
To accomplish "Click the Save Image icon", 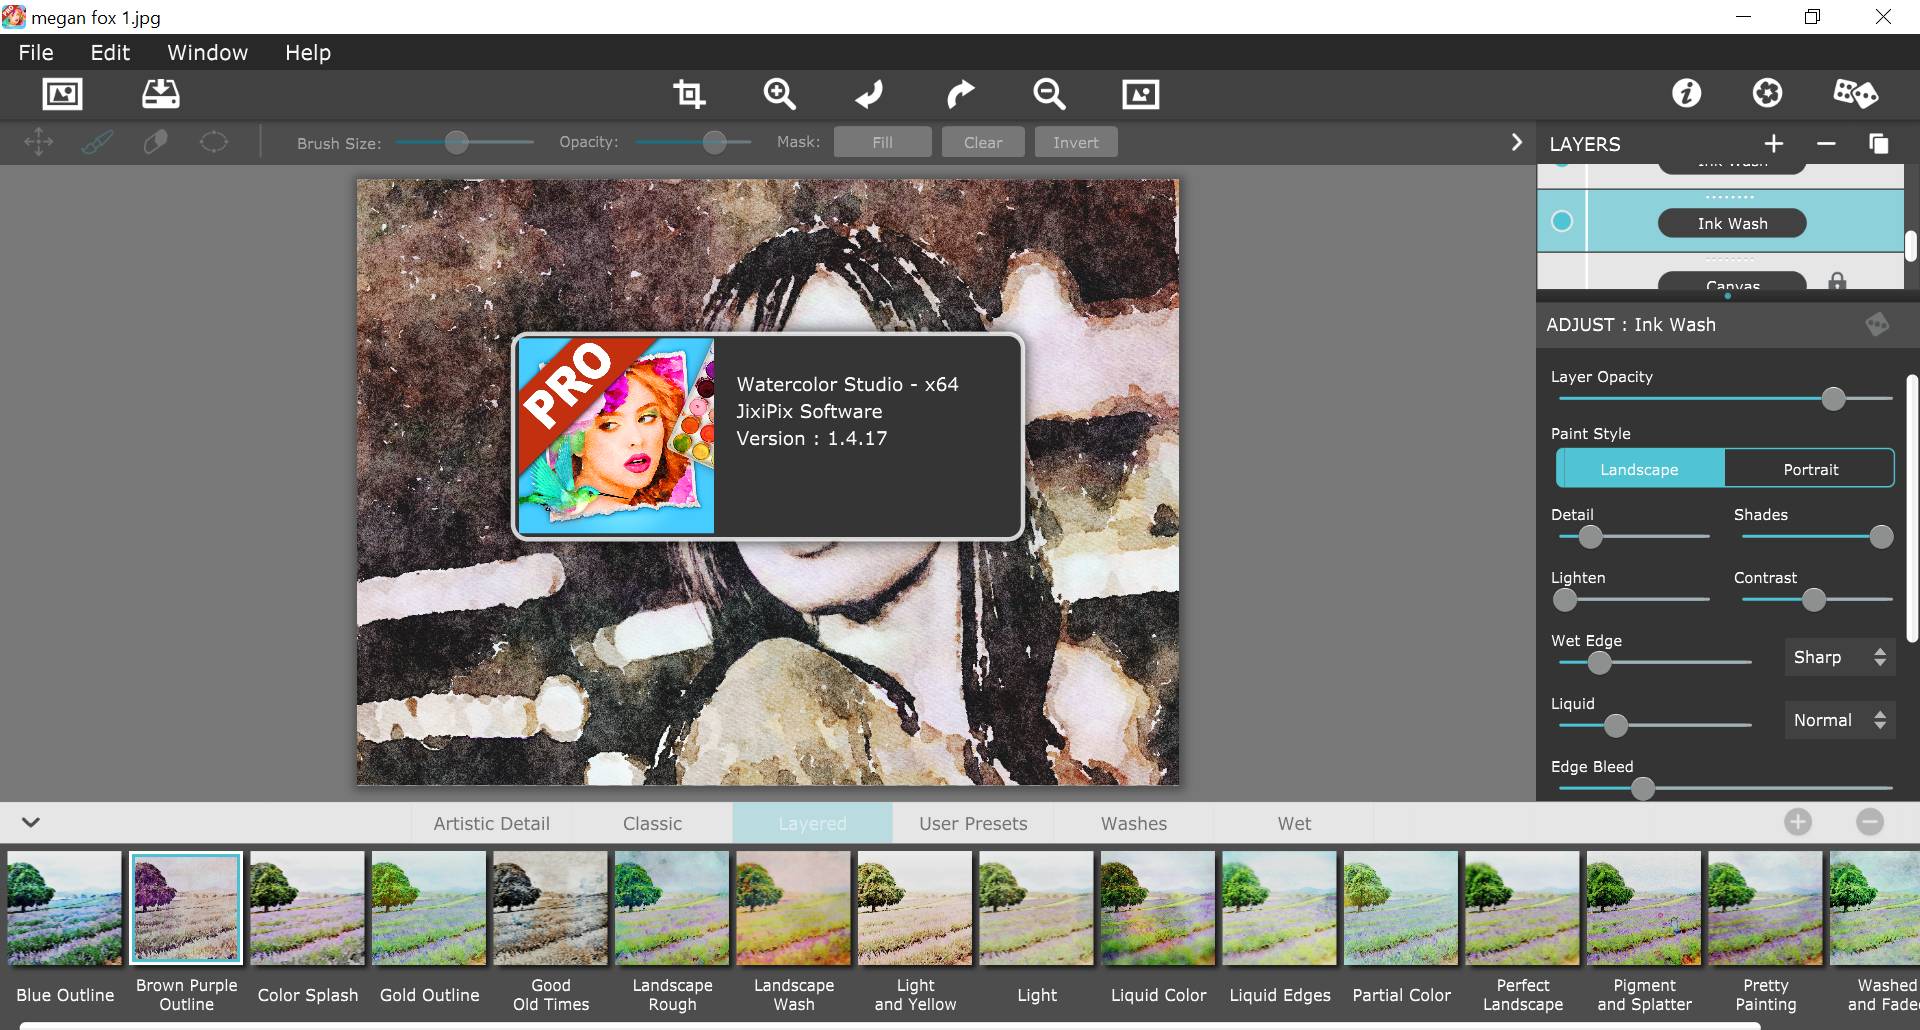I will (160, 94).
